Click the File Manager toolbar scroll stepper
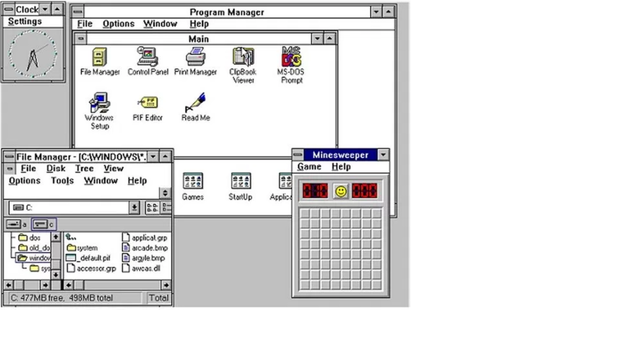Viewport: 640px width, 360px height. click(x=165, y=193)
